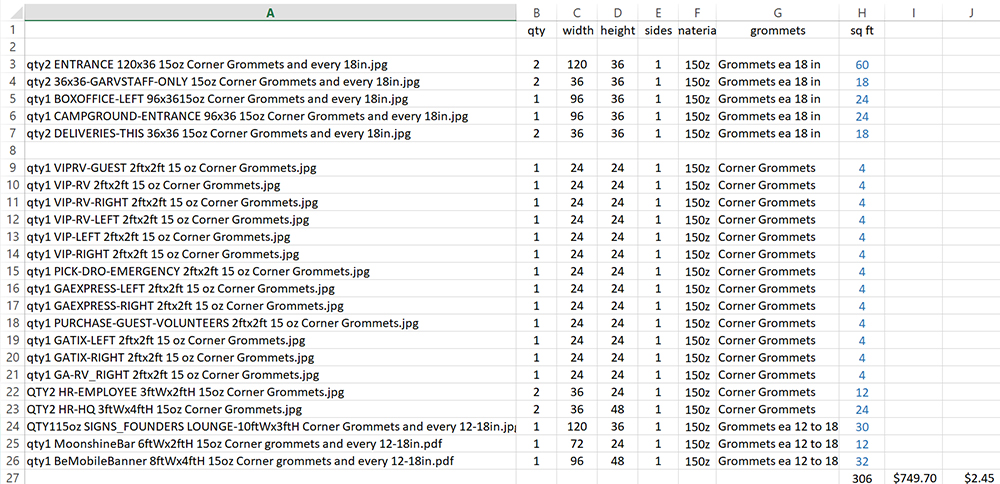
Task: Click 'Grommets ea 18 in' in DELIVERIES row
Action: (x=778, y=133)
